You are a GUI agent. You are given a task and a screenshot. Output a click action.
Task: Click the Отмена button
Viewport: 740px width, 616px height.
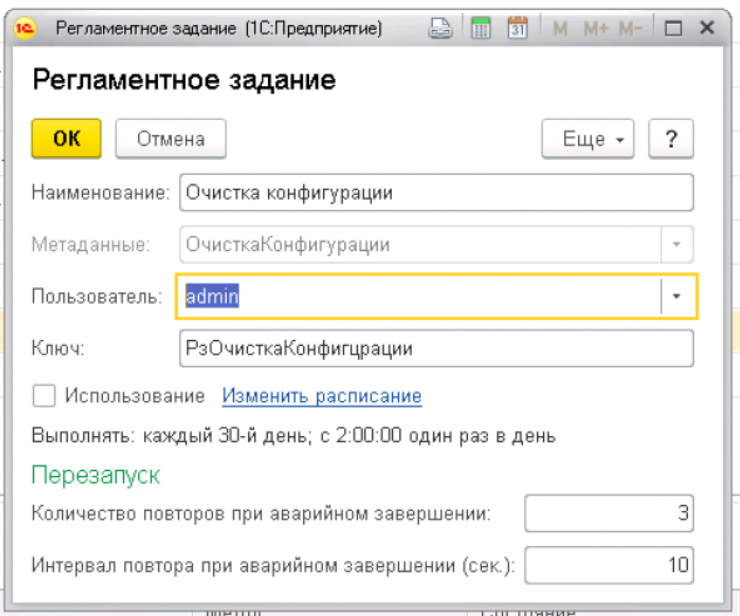pos(171,139)
